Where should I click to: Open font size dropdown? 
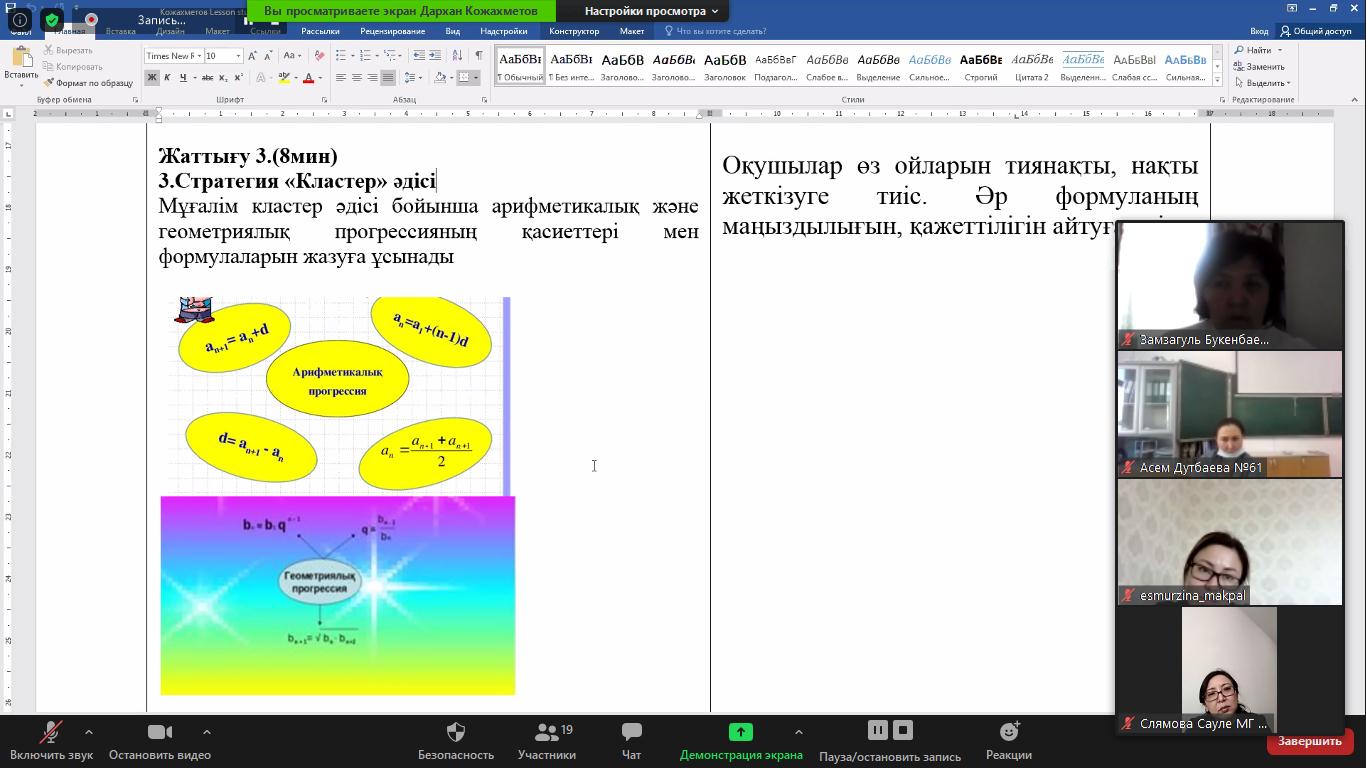[x=238, y=56]
